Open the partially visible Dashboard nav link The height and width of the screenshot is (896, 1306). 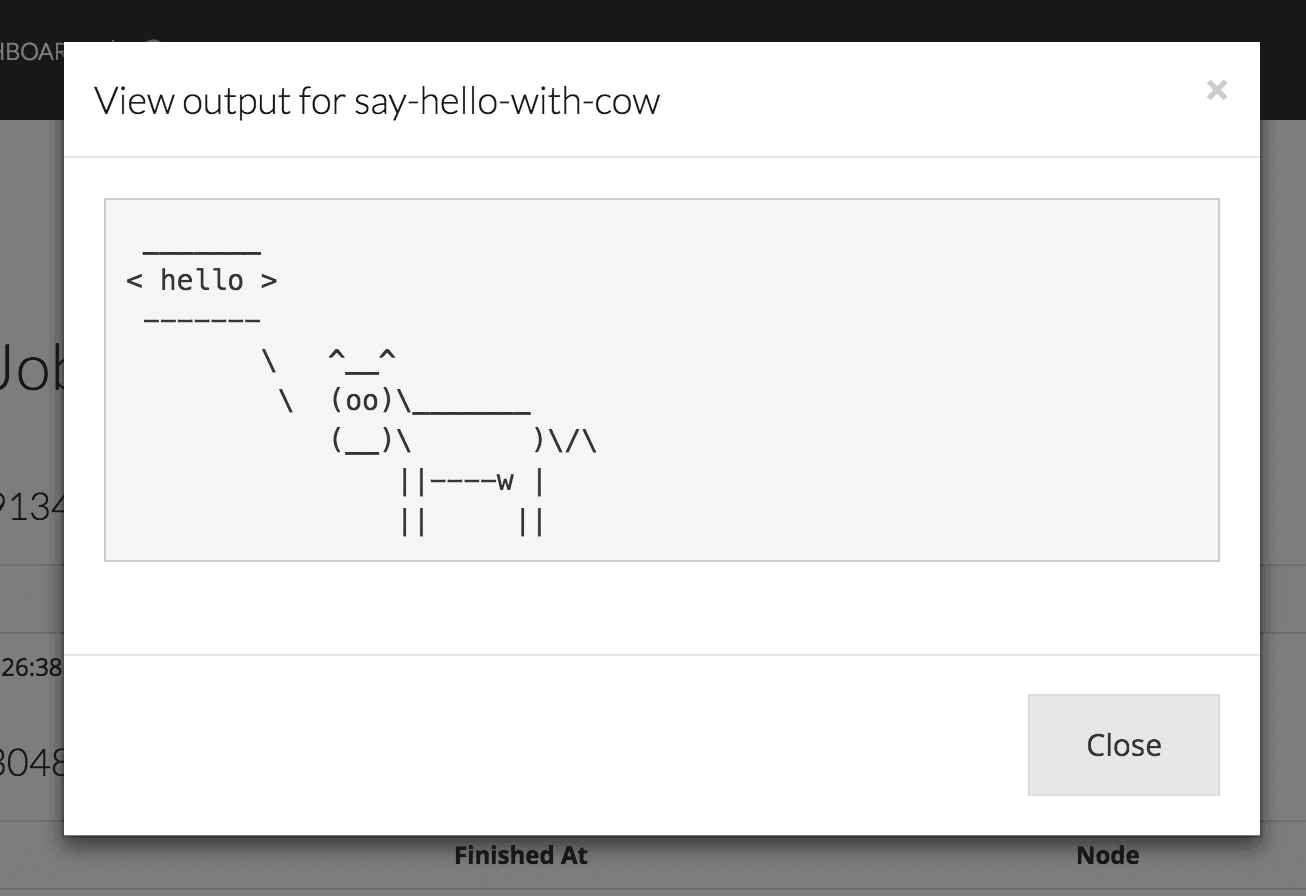pyautogui.click(x=32, y=53)
